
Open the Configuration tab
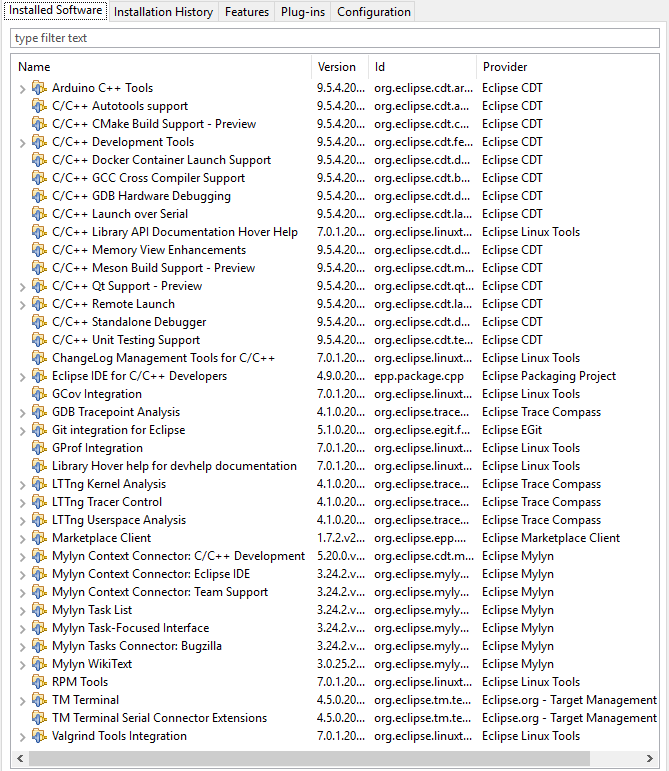pos(373,12)
